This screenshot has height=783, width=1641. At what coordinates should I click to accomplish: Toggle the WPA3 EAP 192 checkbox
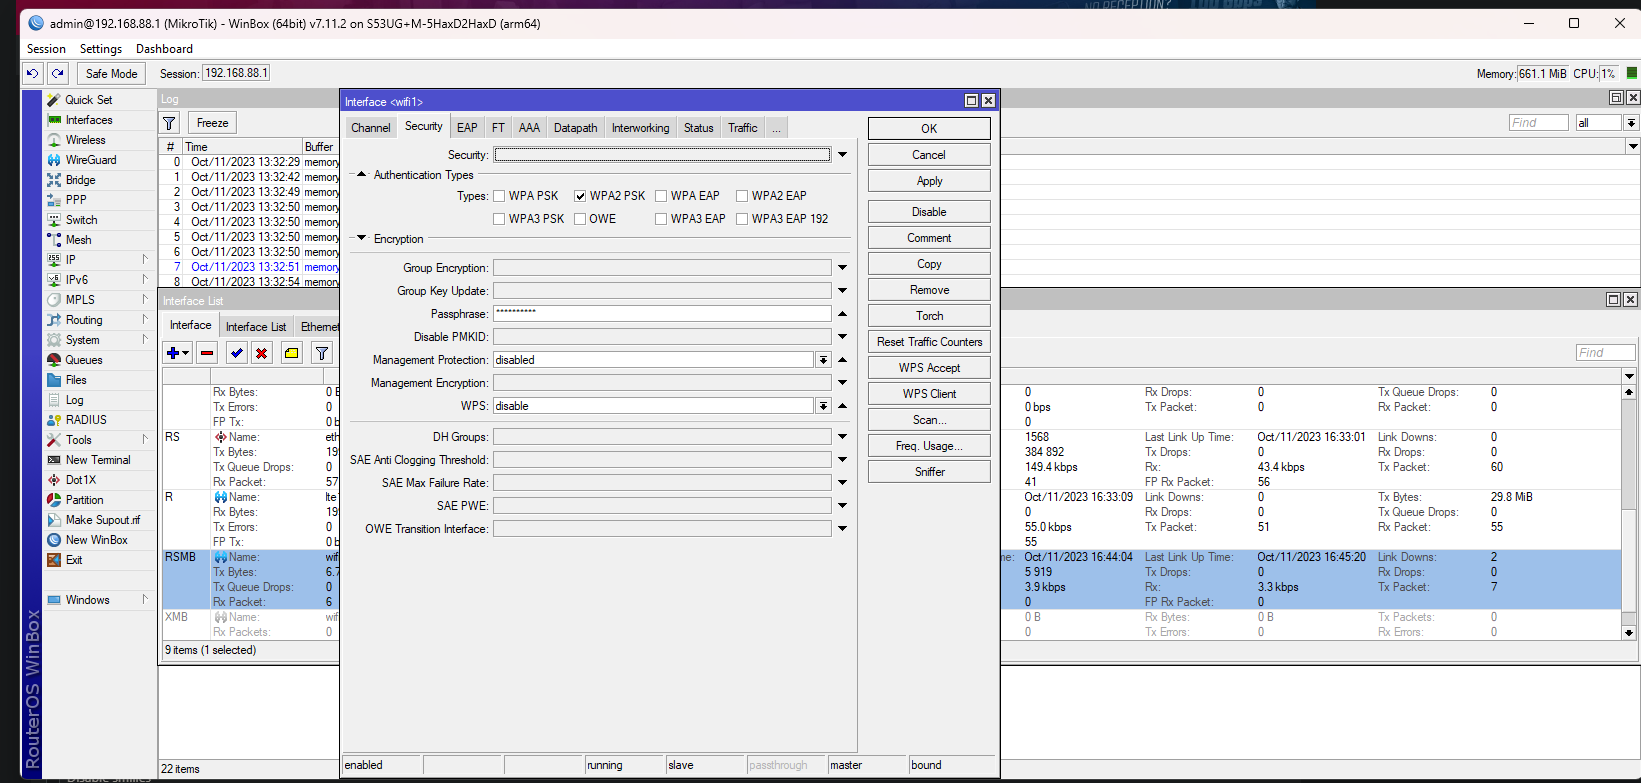742,219
